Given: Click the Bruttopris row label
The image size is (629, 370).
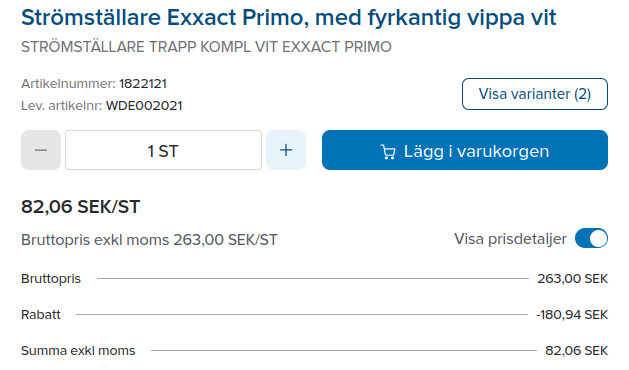Looking at the screenshot, I should click(x=51, y=279).
